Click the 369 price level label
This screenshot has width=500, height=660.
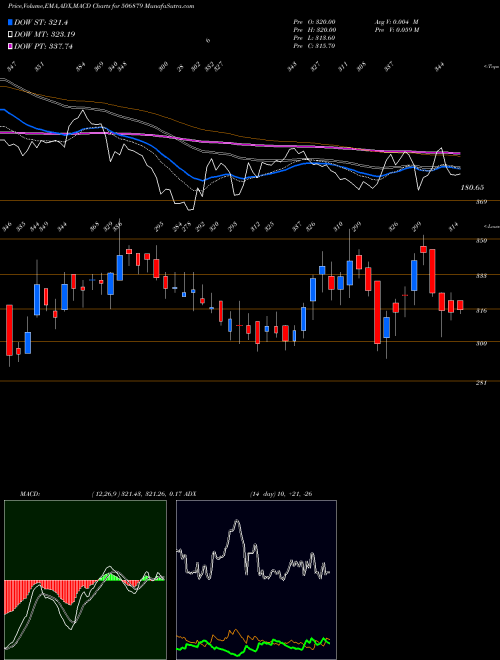pos(481,202)
